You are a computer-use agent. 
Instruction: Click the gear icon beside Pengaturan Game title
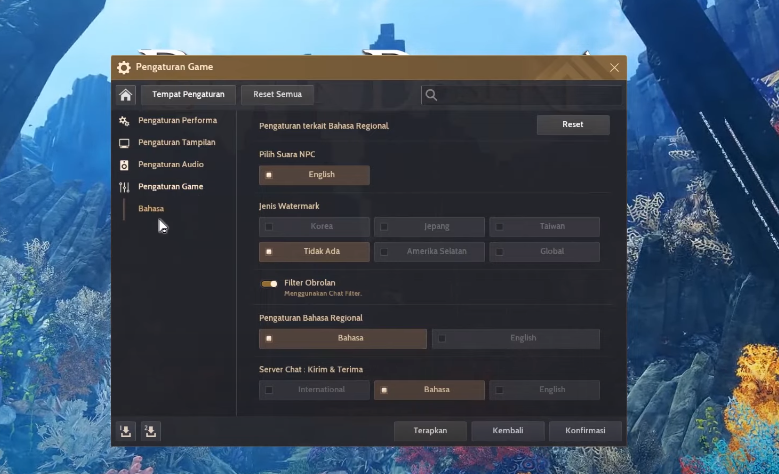tap(124, 68)
